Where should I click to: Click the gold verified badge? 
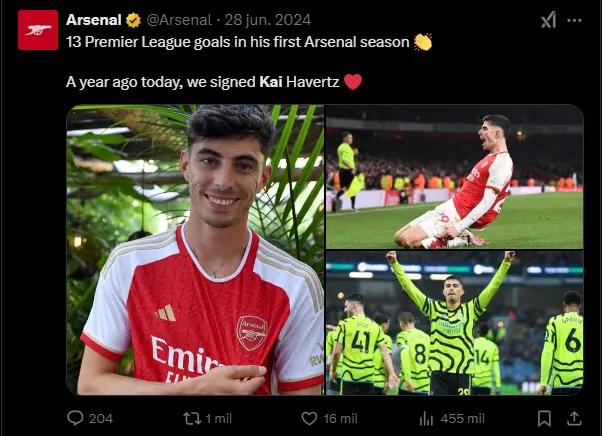132,20
